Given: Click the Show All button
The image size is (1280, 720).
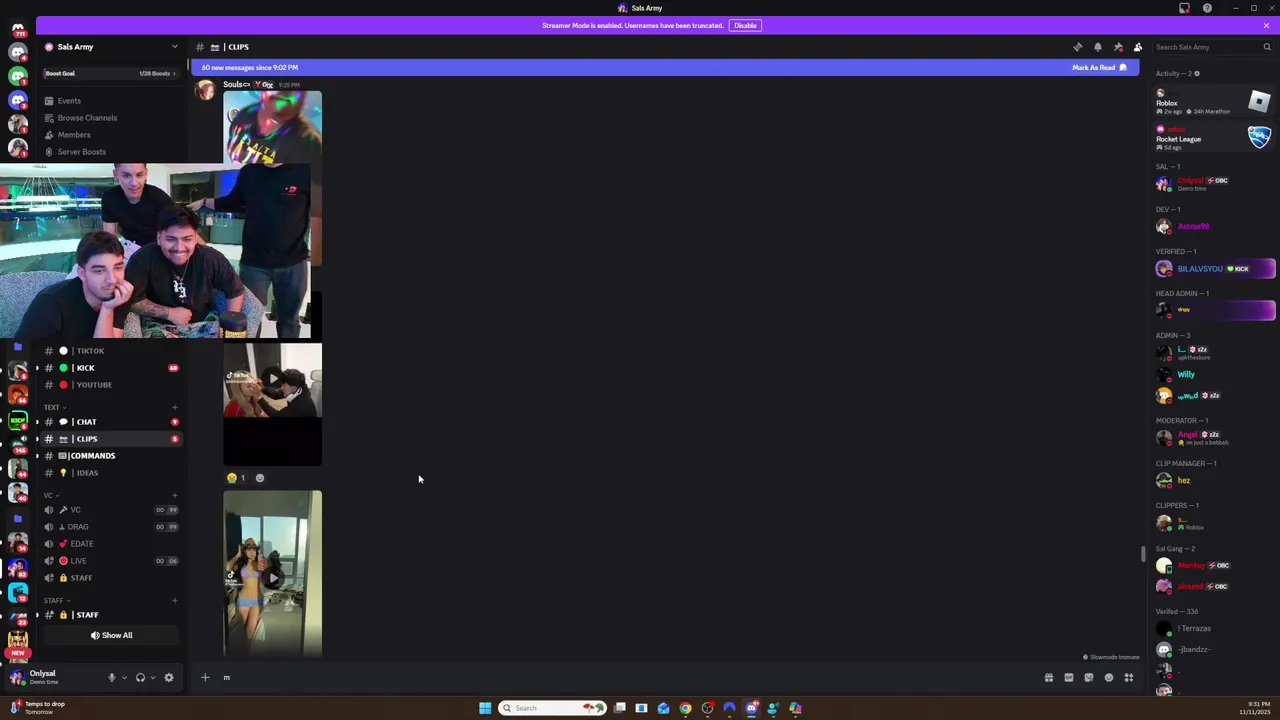Looking at the screenshot, I should (x=111, y=635).
